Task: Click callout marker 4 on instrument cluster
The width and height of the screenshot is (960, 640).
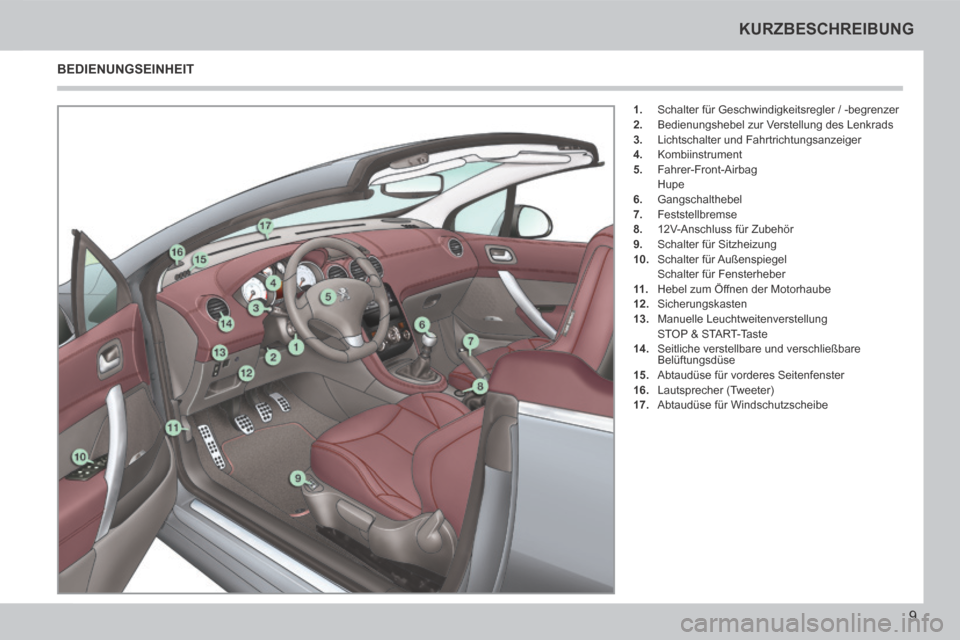Action: pyautogui.click(x=273, y=283)
